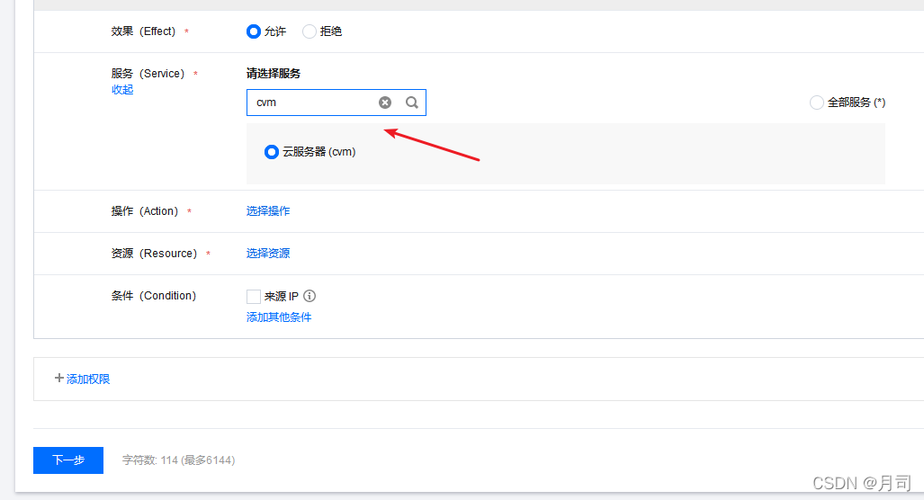The height and width of the screenshot is (500, 924).
Task: Click the plus icon beside 添加权限
Action: [59, 378]
